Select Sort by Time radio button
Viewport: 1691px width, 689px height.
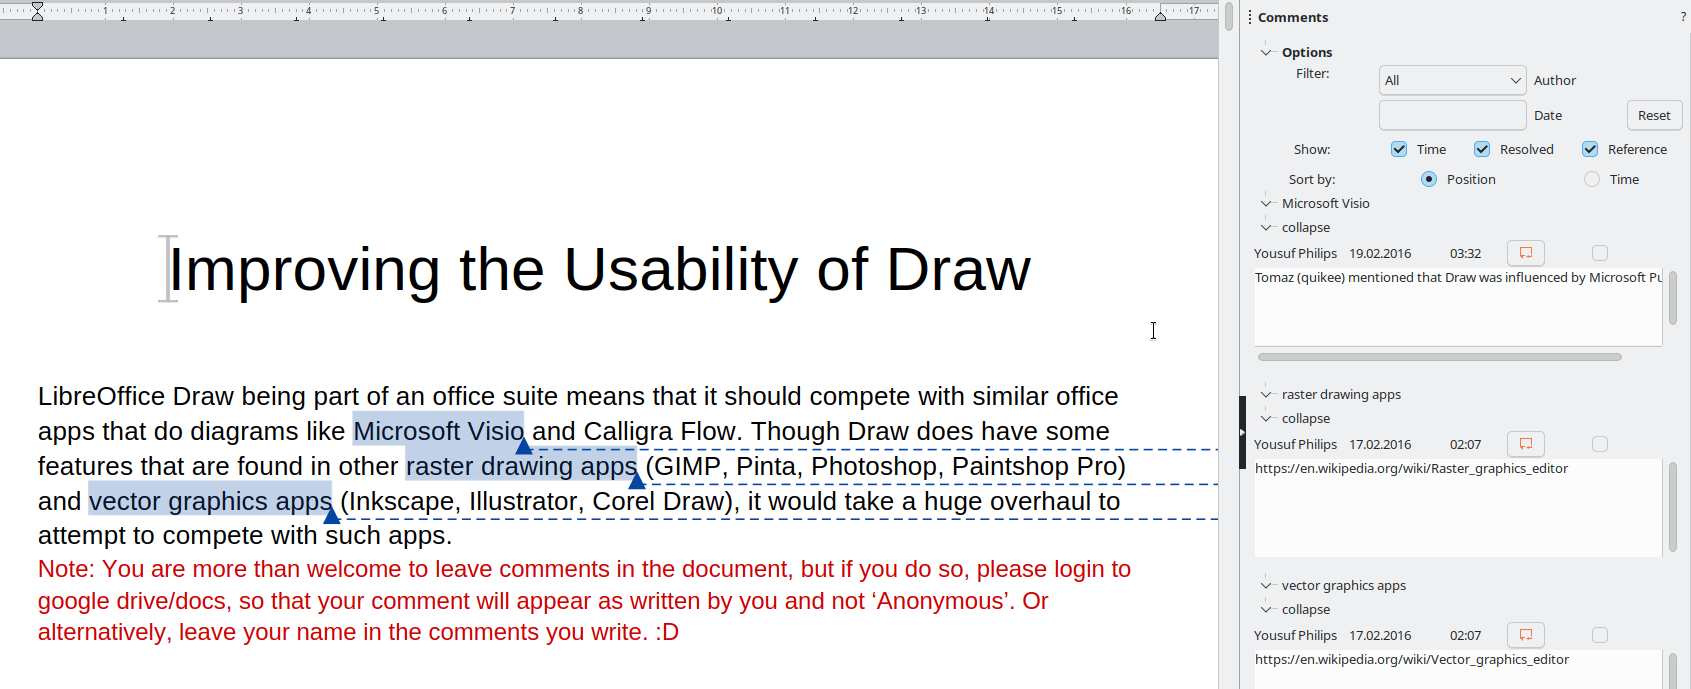1592,179
